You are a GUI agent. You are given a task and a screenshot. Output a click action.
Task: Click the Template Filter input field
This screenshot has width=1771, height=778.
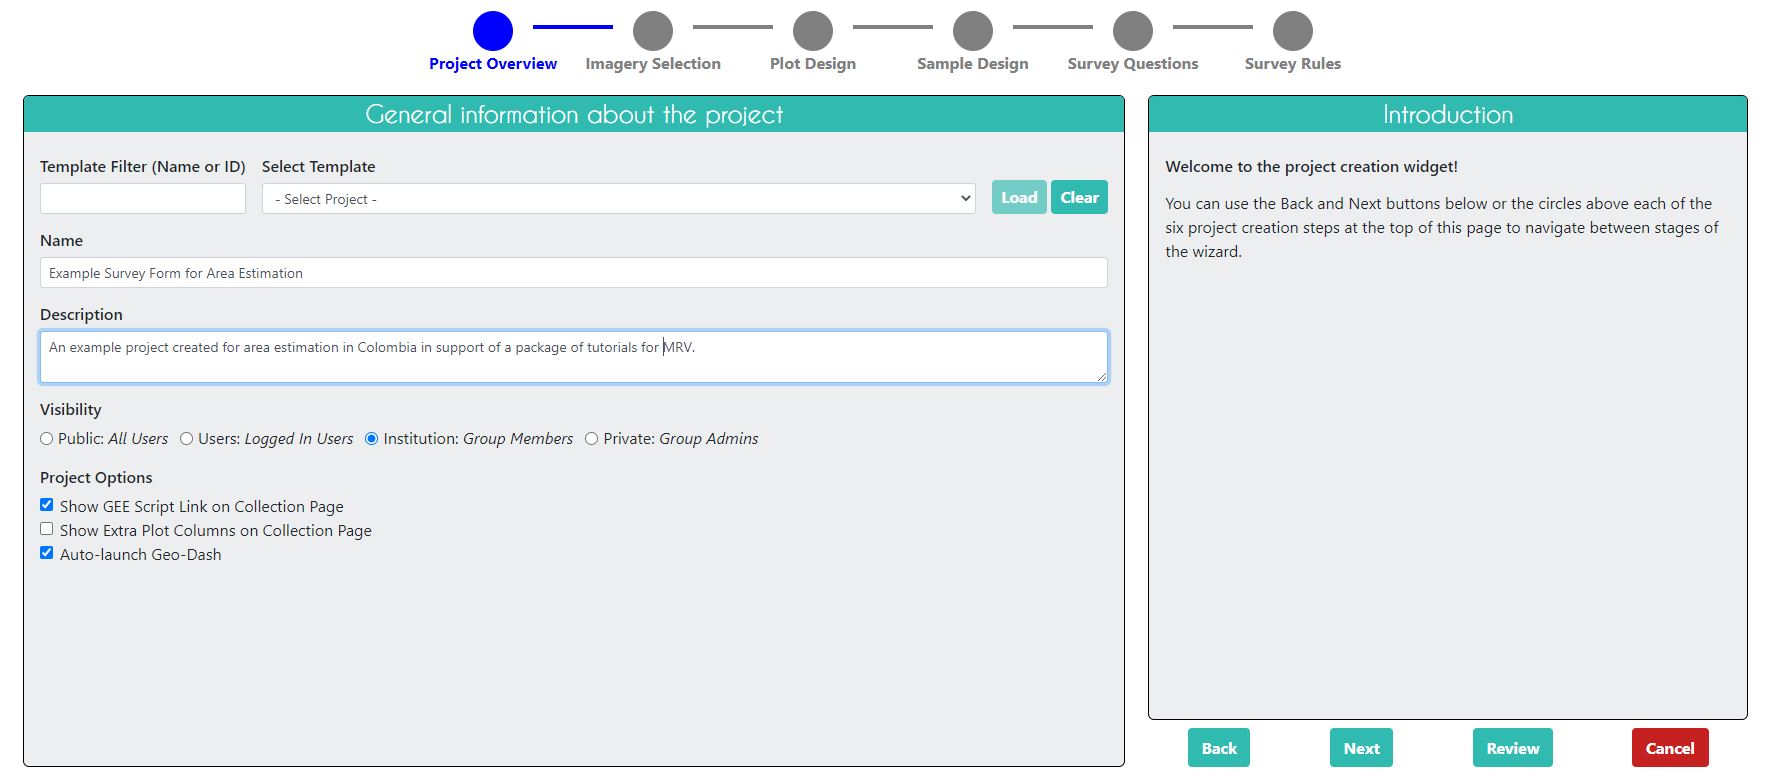(x=143, y=199)
